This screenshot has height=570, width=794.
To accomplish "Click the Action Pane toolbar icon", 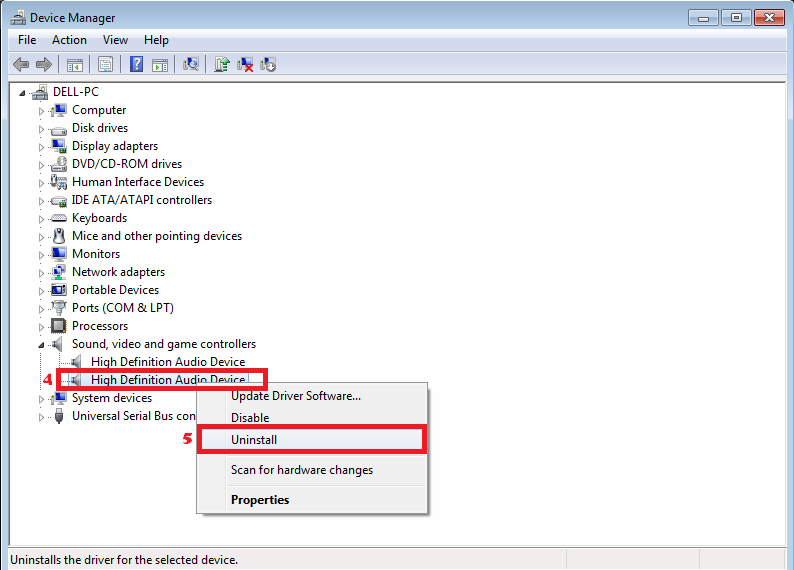I will tap(160, 65).
